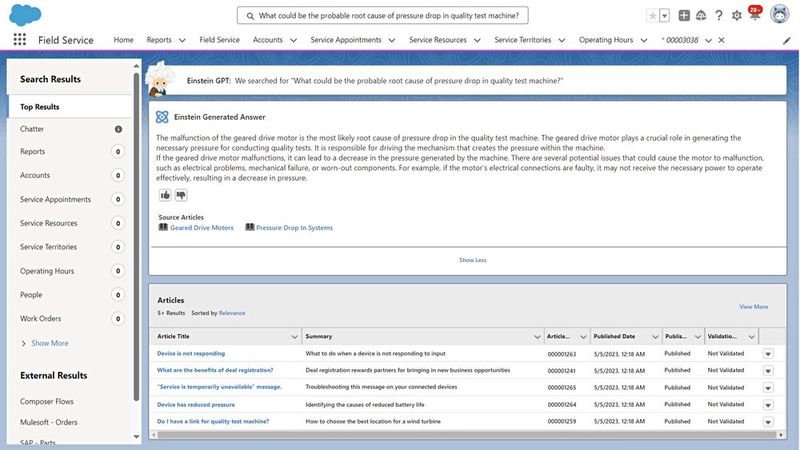The height and width of the screenshot is (450, 800).
Task: Open Published Date column menu chevron
Action: click(656, 337)
